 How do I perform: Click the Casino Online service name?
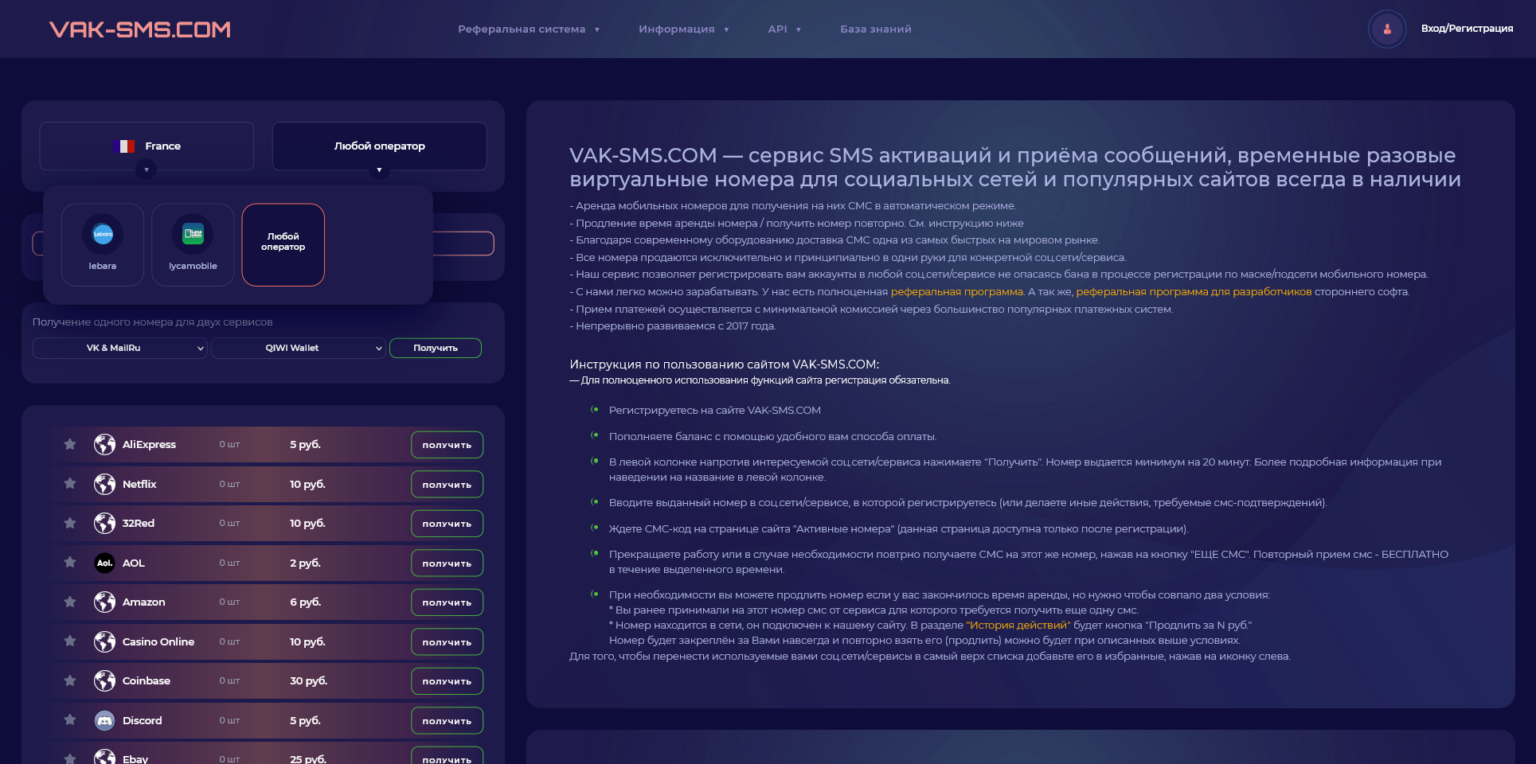158,641
